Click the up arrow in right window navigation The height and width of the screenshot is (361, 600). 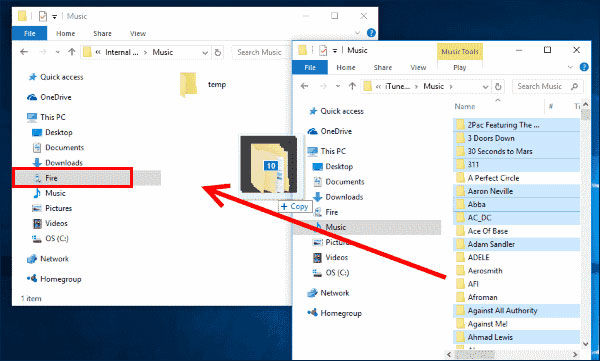[352, 86]
